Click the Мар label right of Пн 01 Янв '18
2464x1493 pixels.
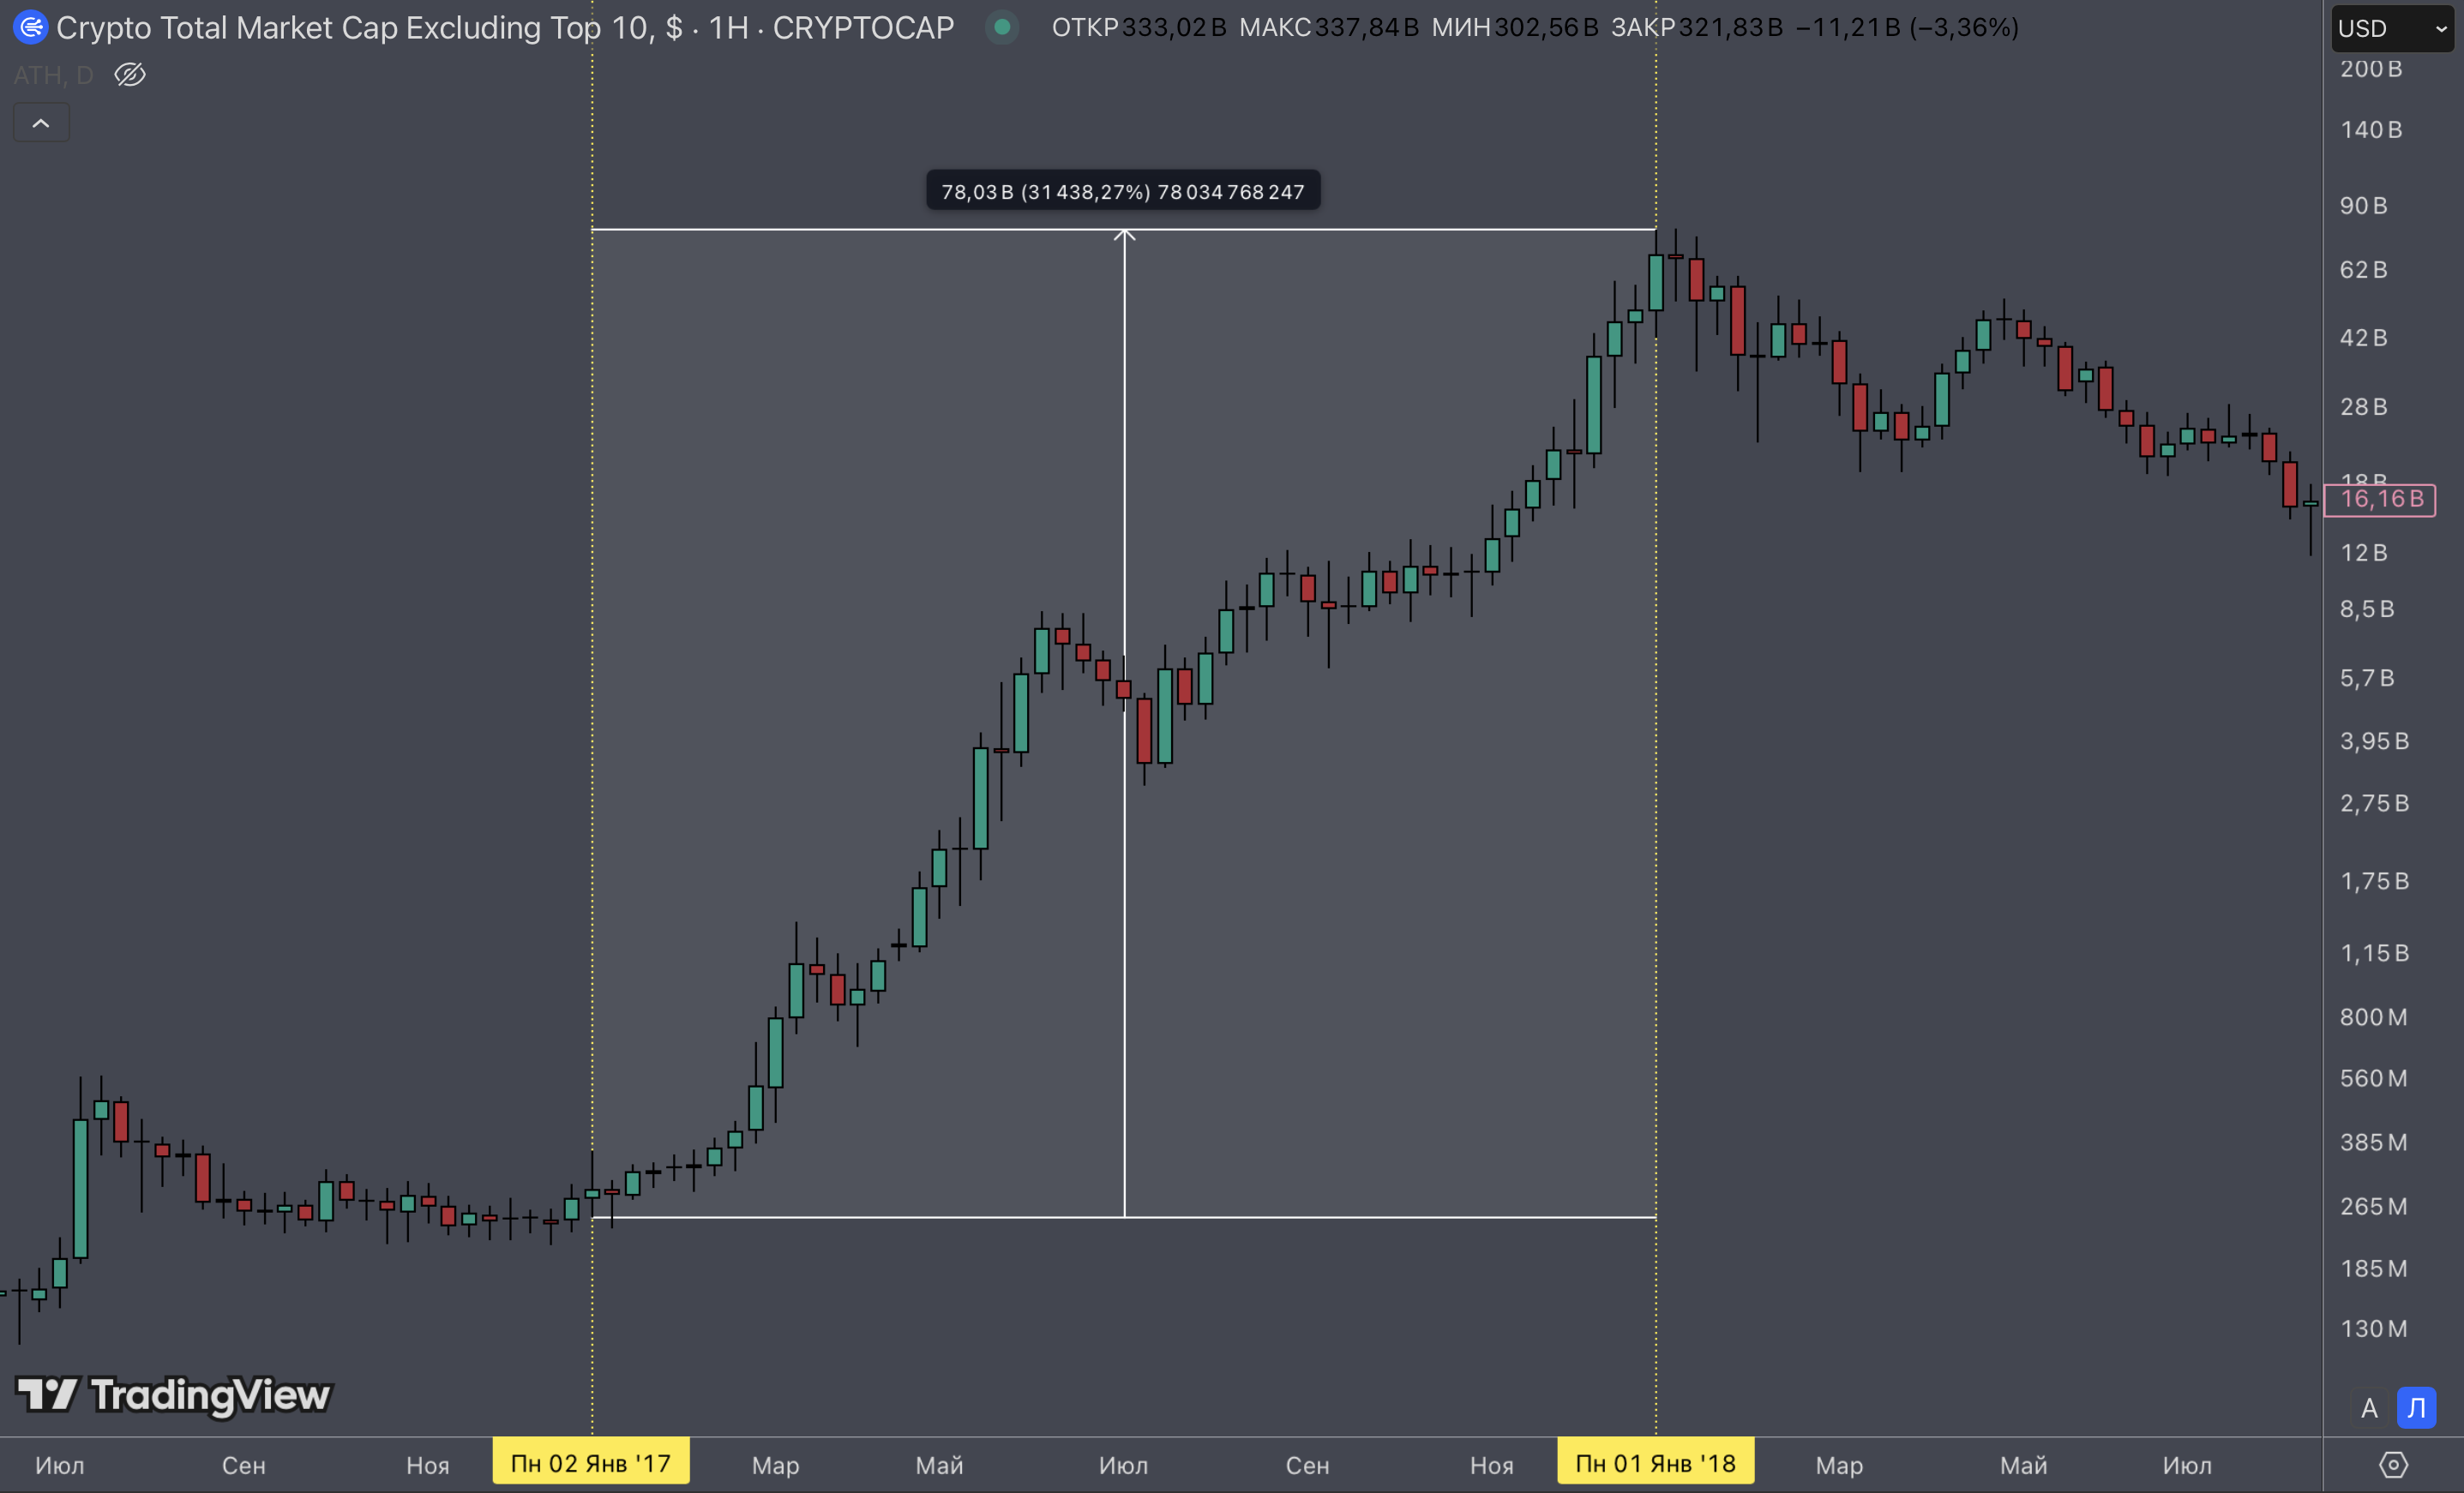tap(1838, 1465)
